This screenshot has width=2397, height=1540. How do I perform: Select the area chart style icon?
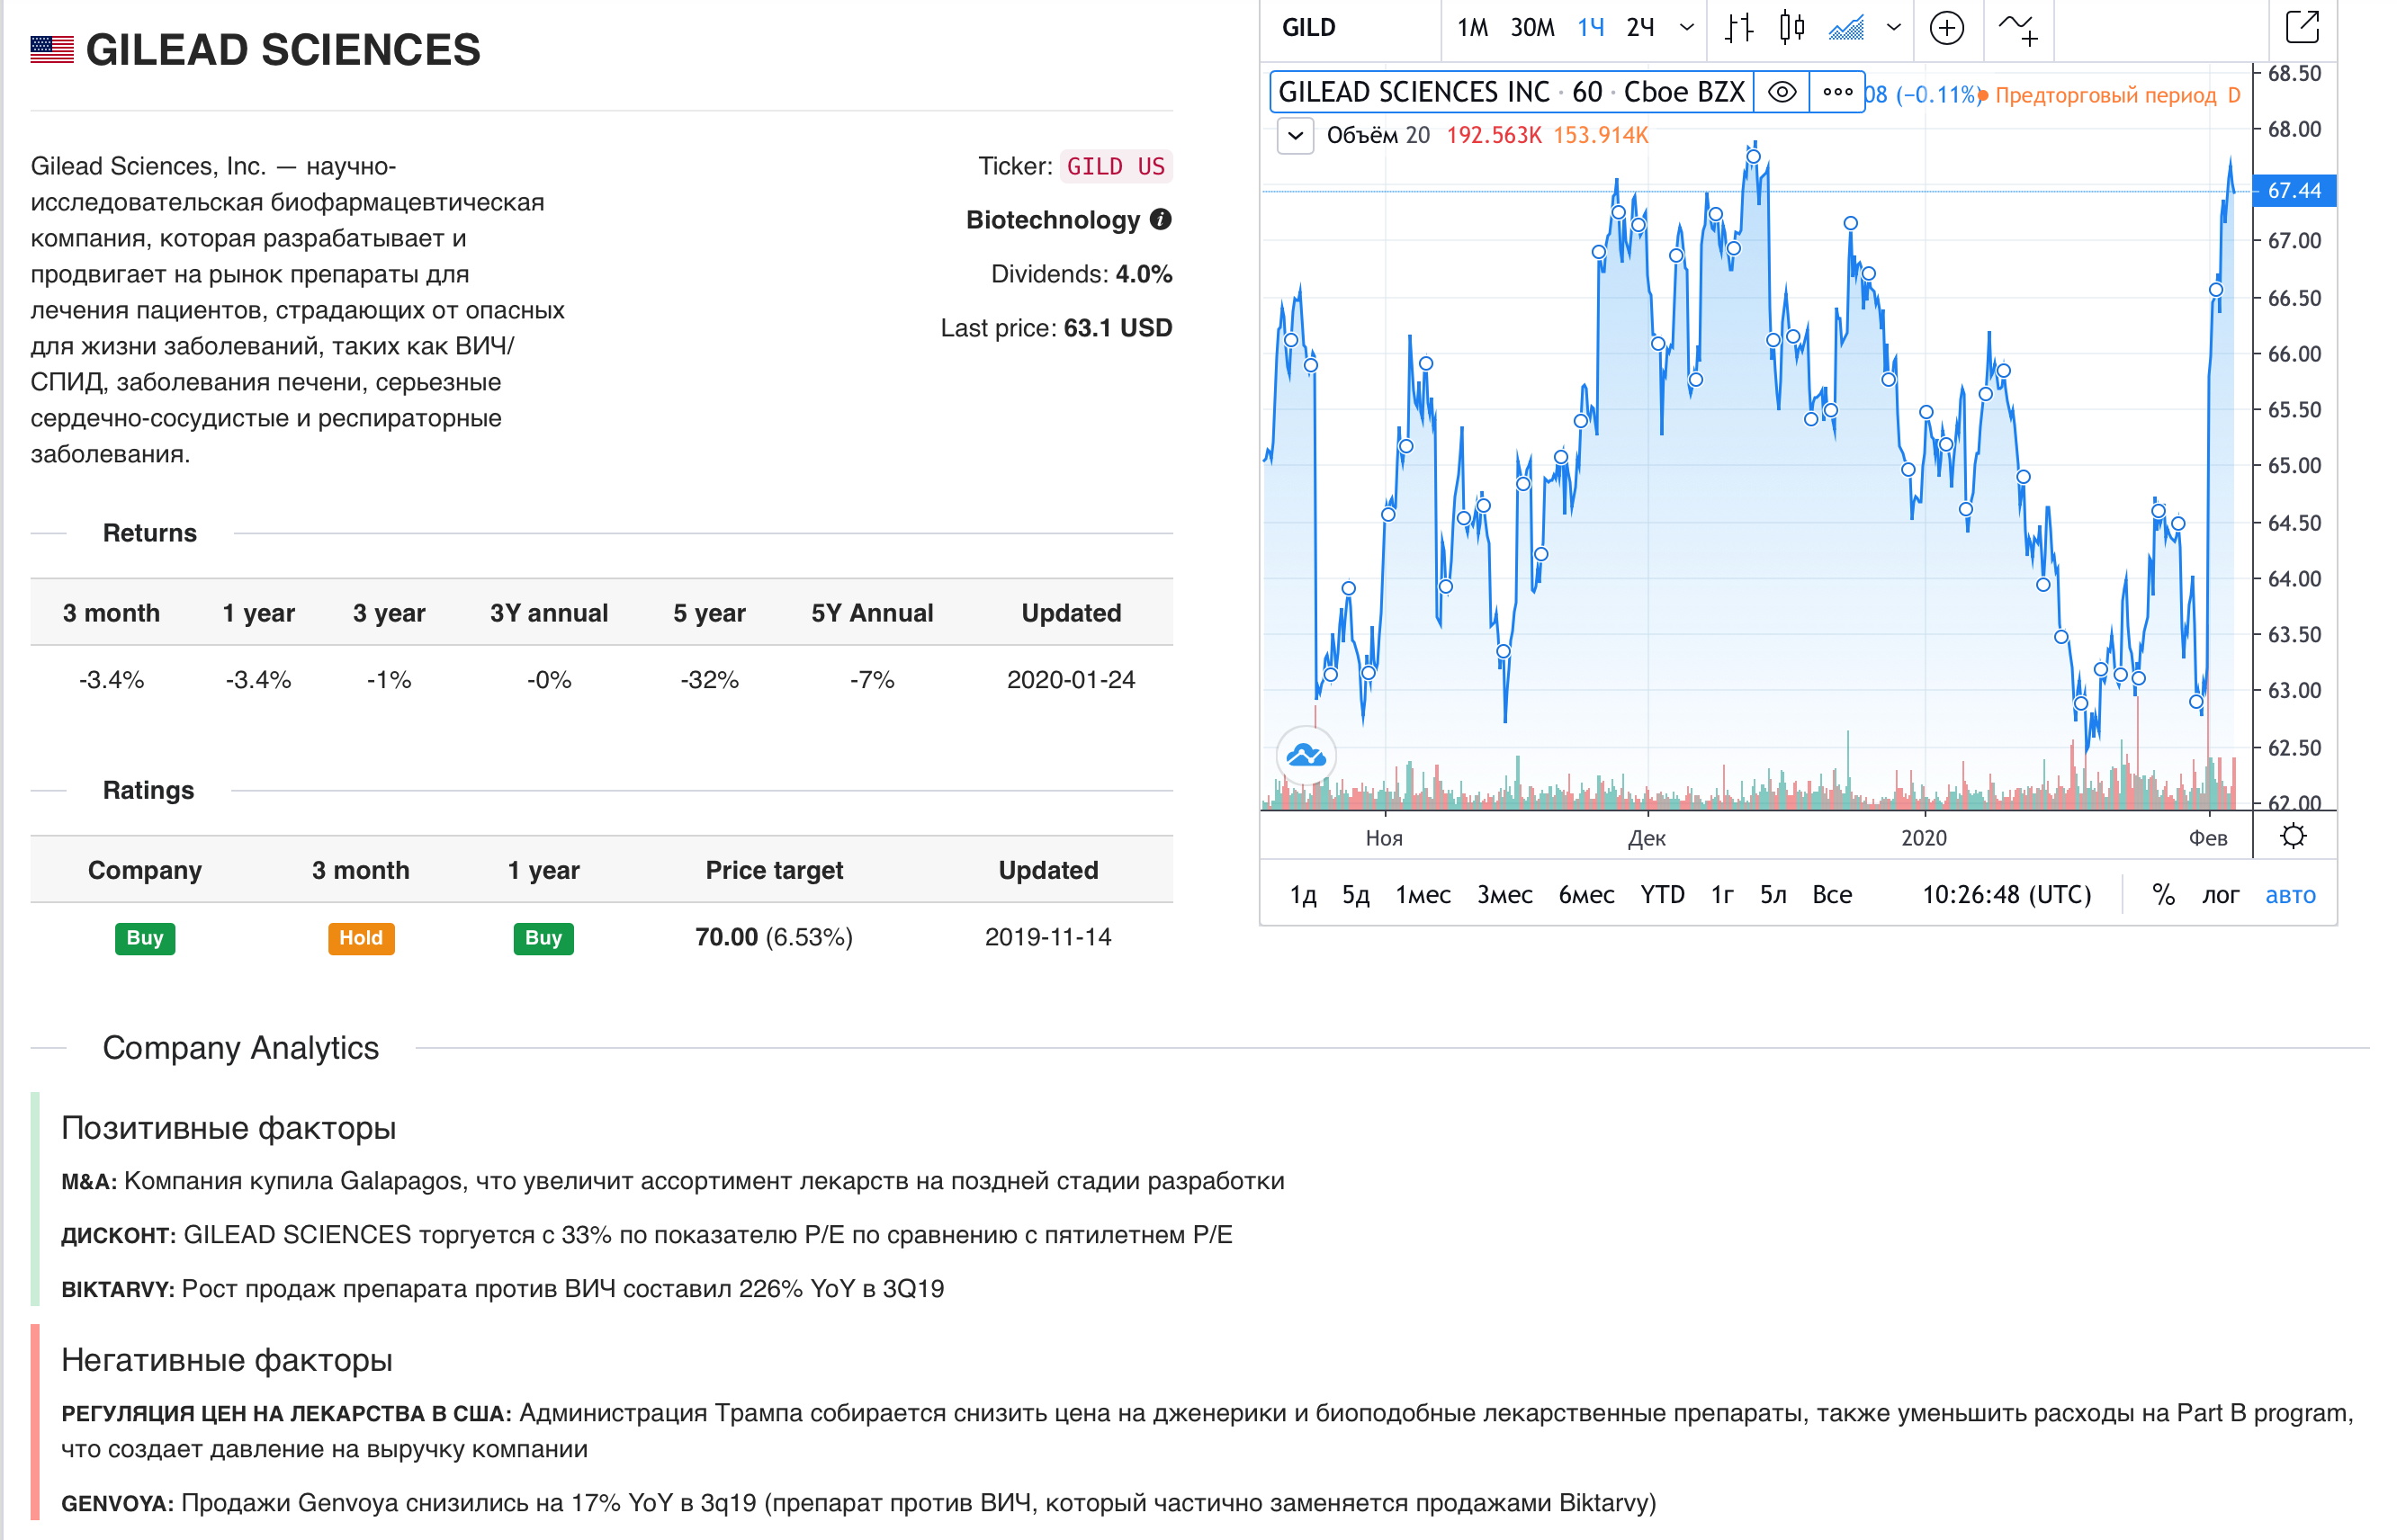click(1846, 28)
